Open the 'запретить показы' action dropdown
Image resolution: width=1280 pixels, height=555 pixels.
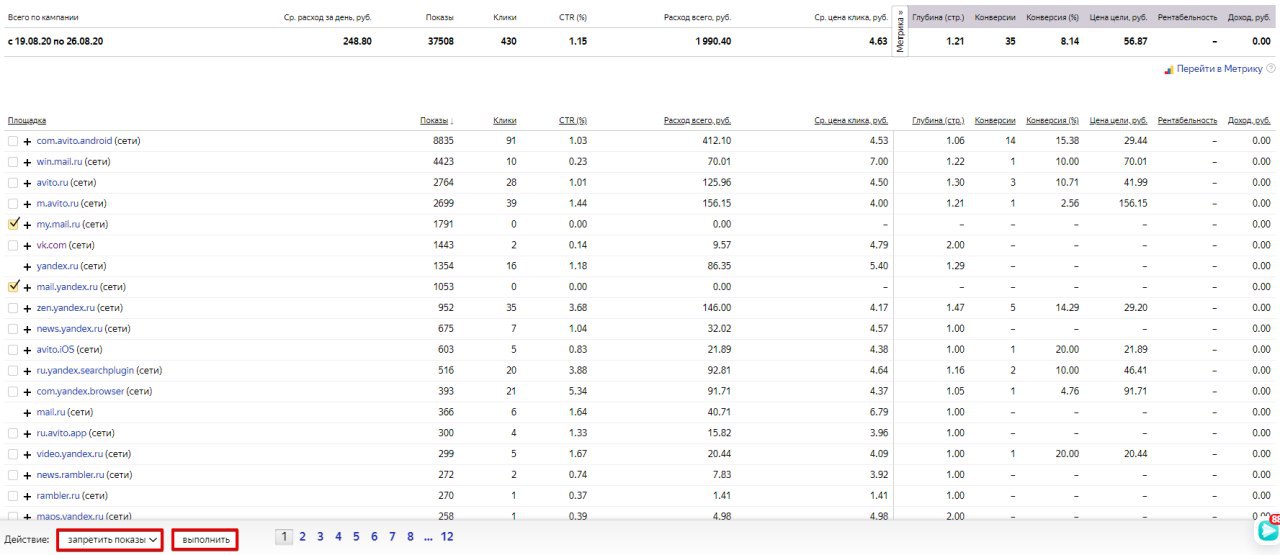[x=110, y=540]
